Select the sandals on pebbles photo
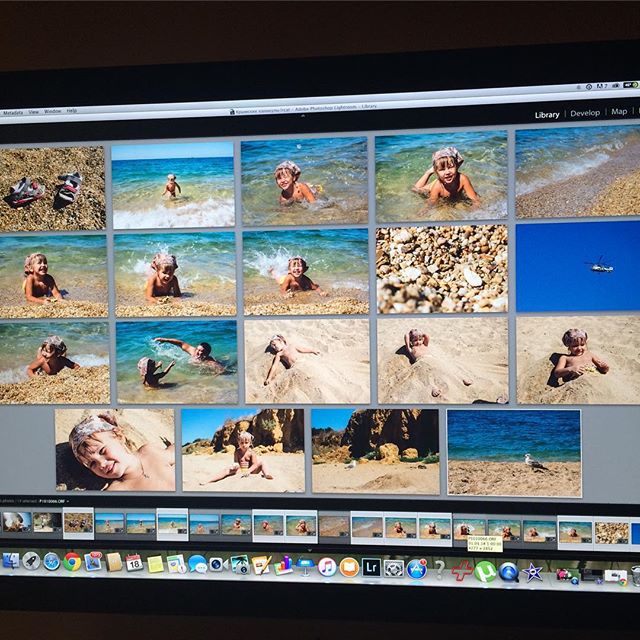The image size is (640, 640). pos(52,188)
